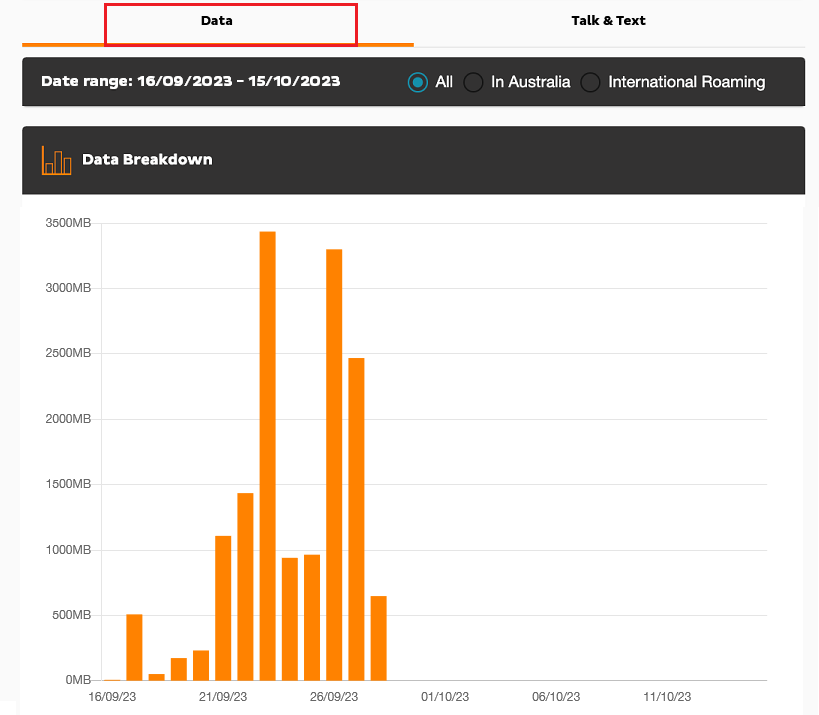Viewport: 819px width, 715px height.
Task: Select the 1100MB bar at 21/09/23
Action: click(222, 610)
